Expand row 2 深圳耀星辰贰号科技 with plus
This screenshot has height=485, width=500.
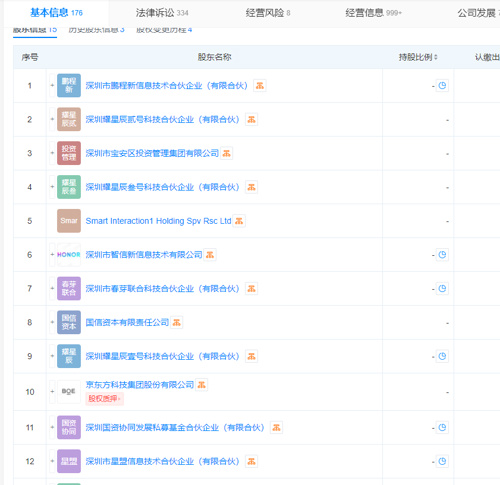point(52,119)
